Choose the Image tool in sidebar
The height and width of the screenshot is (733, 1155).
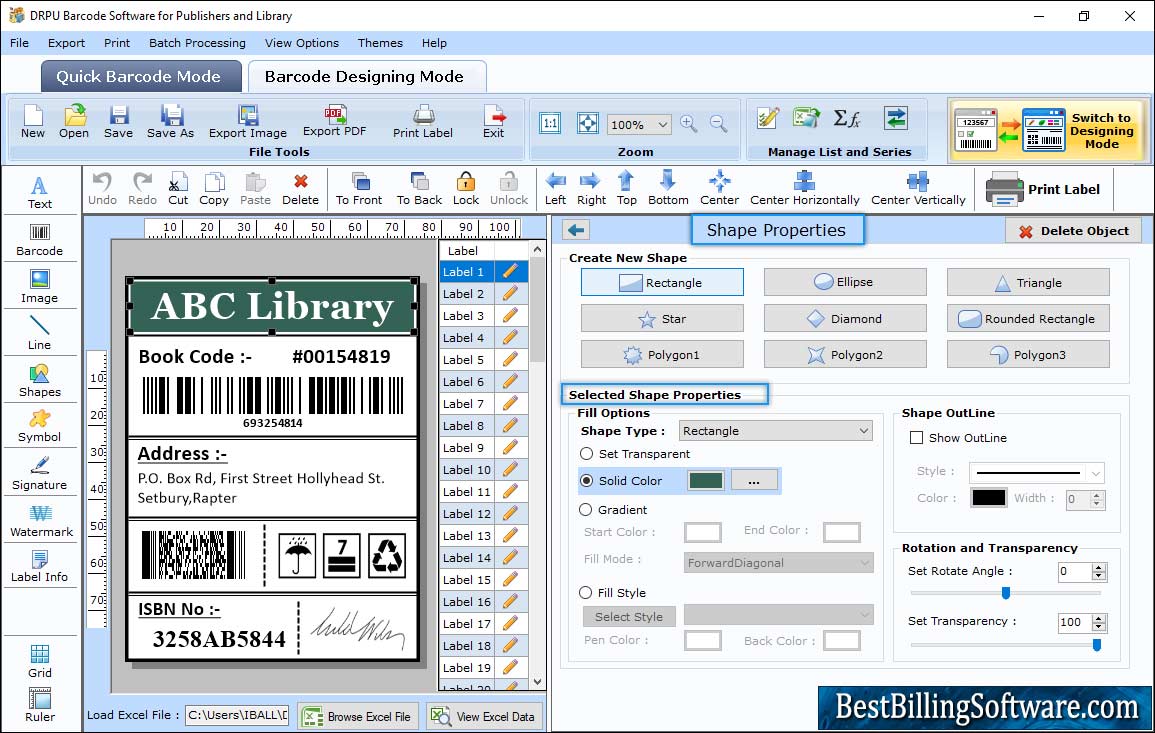[40, 287]
